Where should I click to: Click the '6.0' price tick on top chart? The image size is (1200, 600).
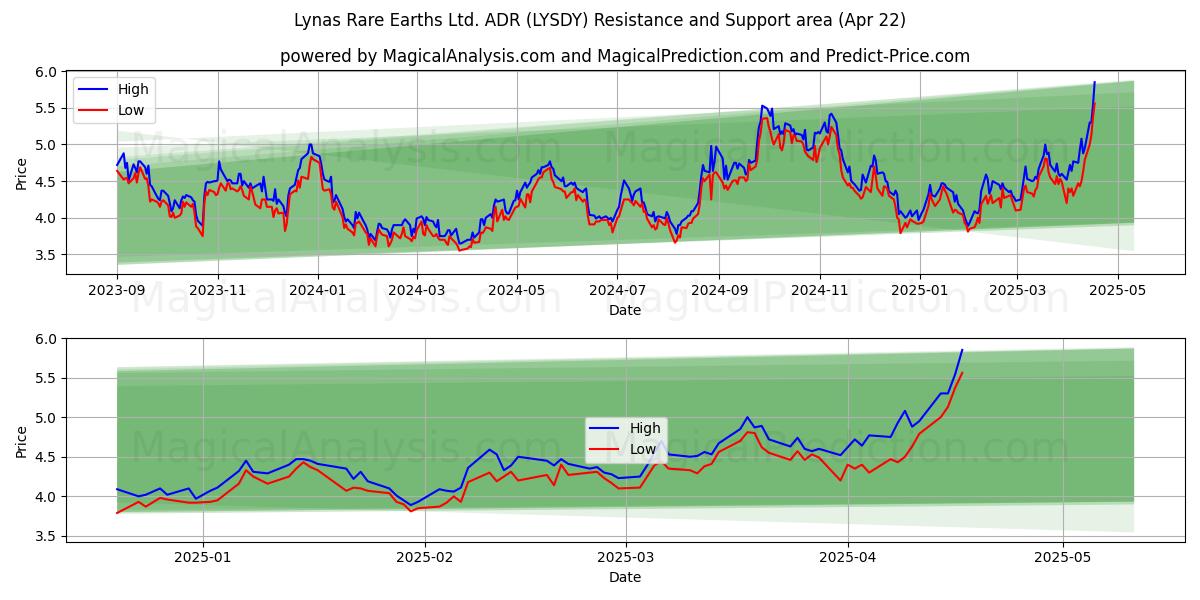46,72
